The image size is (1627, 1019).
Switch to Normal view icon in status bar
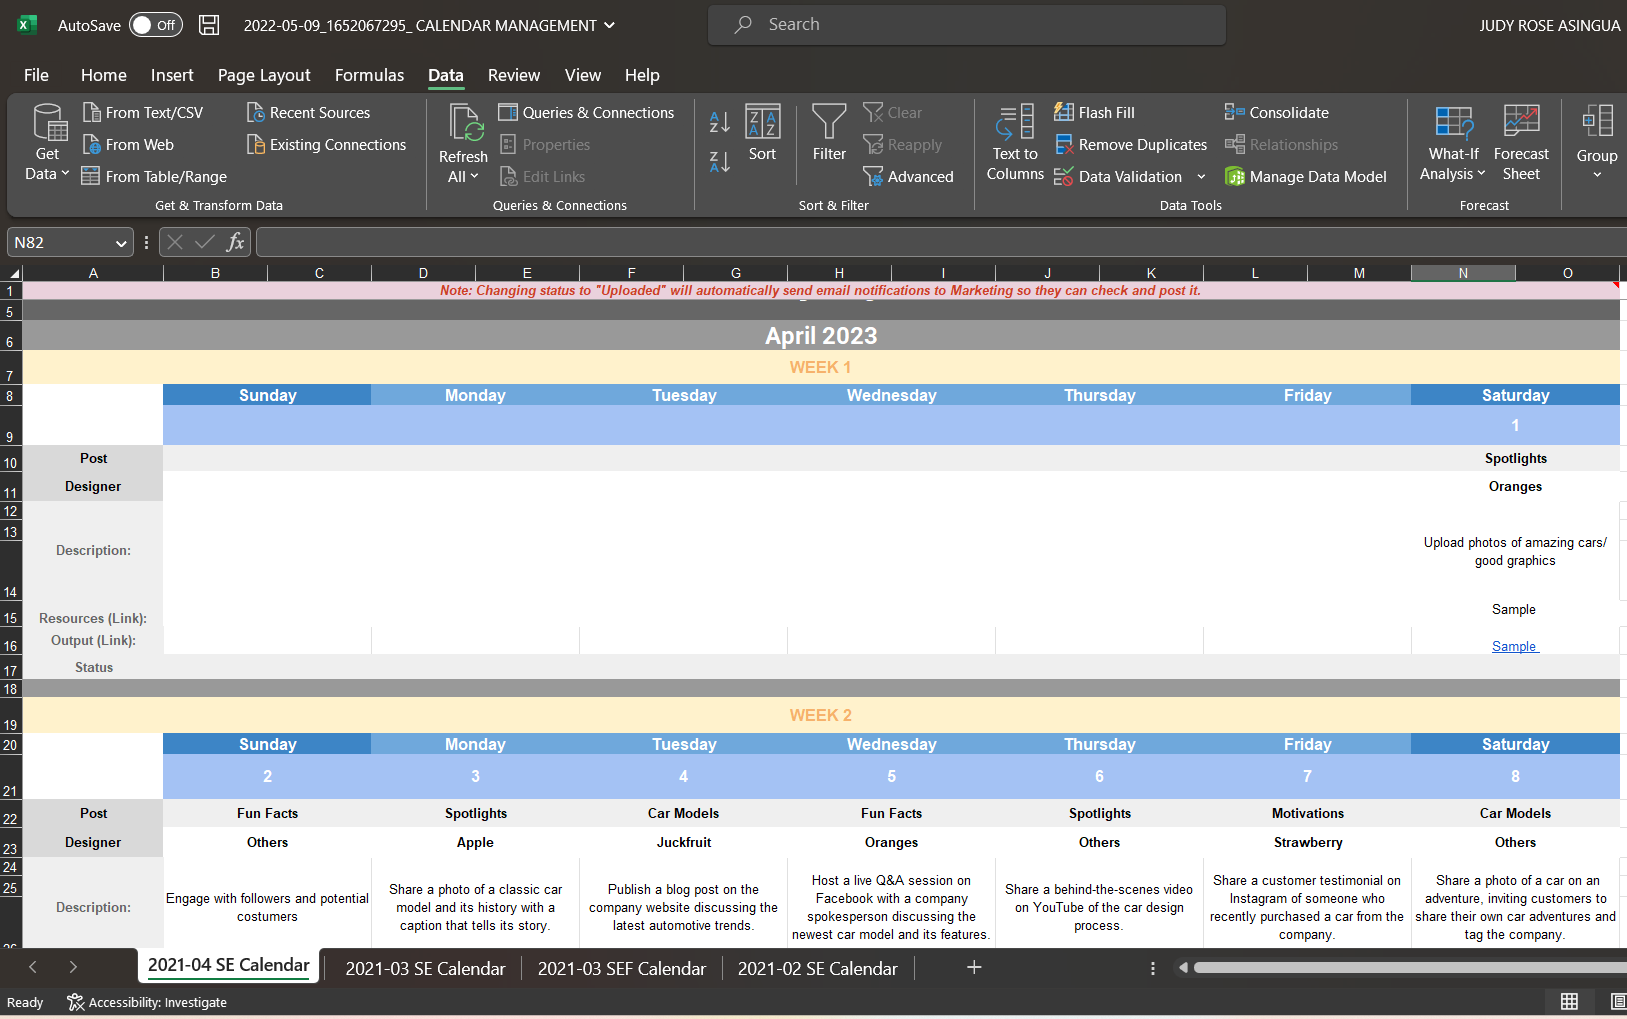point(1570,1001)
